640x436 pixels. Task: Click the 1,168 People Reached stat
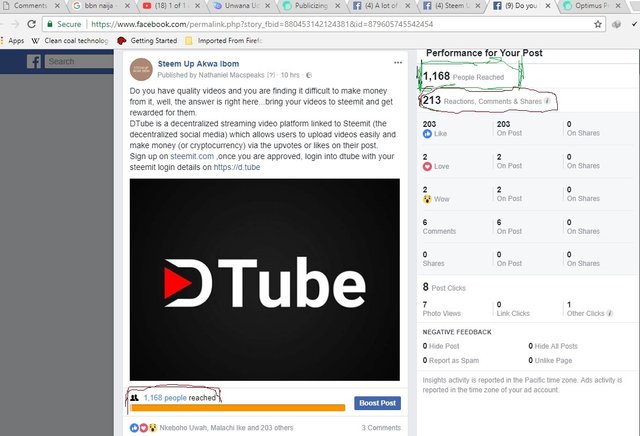(x=463, y=76)
